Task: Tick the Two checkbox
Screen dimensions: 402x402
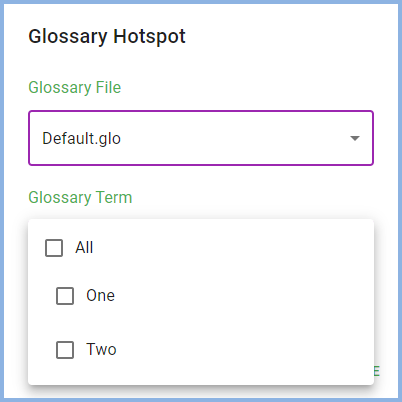Action: [x=65, y=350]
